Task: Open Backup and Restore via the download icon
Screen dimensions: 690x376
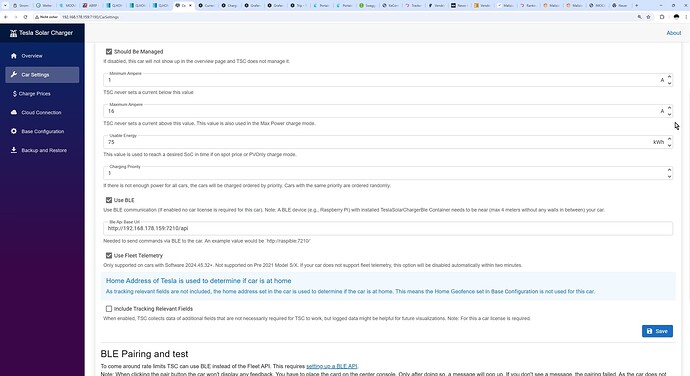Action: pyautogui.click(x=14, y=150)
